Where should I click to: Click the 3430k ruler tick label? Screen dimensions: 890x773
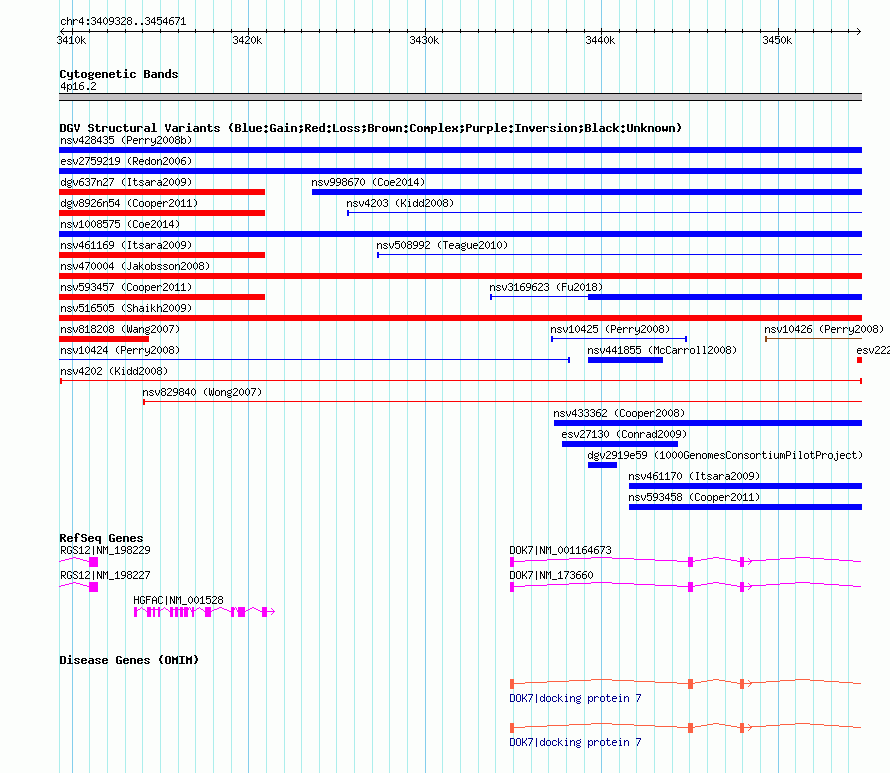pyautogui.click(x=424, y=40)
